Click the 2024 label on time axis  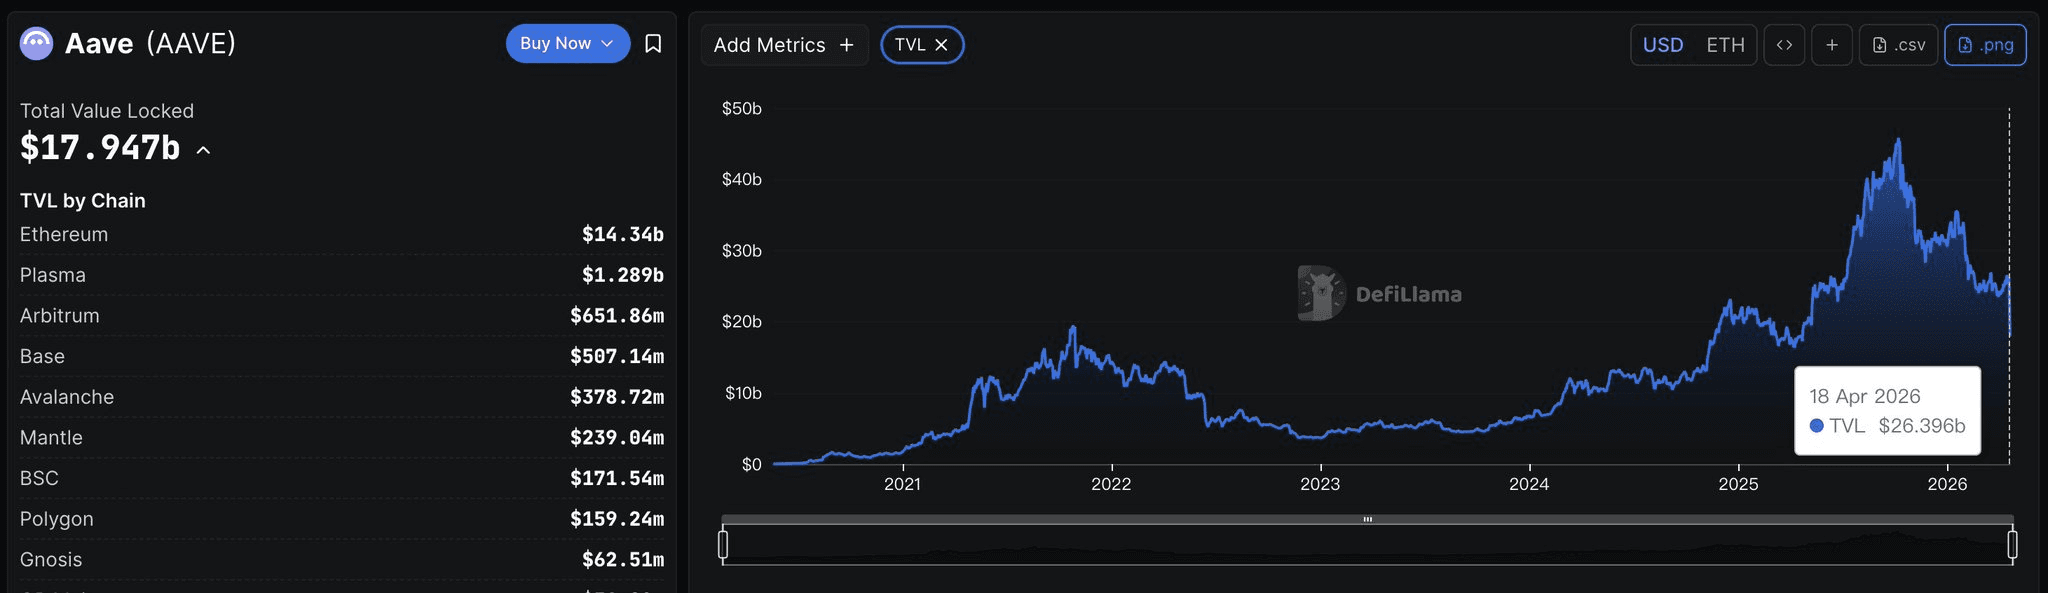(x=1528, y=484)
